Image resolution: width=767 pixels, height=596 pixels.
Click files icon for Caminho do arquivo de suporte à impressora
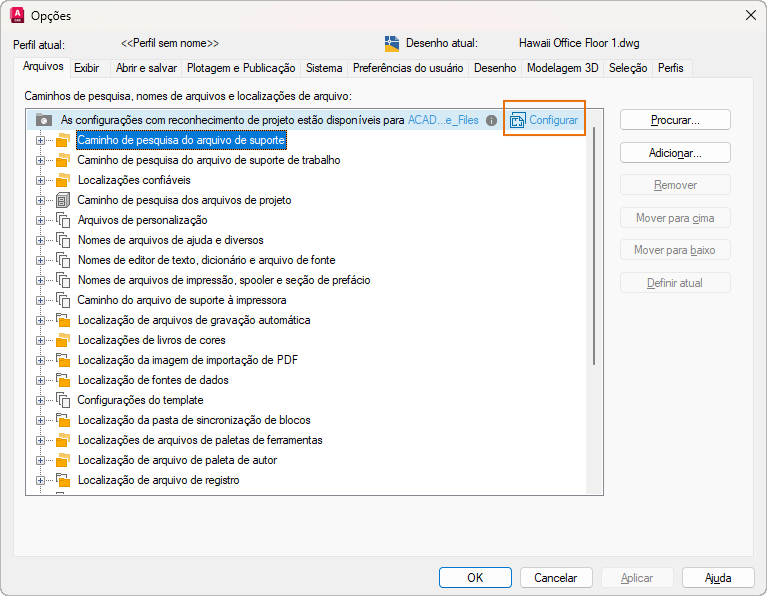(63, 300)
